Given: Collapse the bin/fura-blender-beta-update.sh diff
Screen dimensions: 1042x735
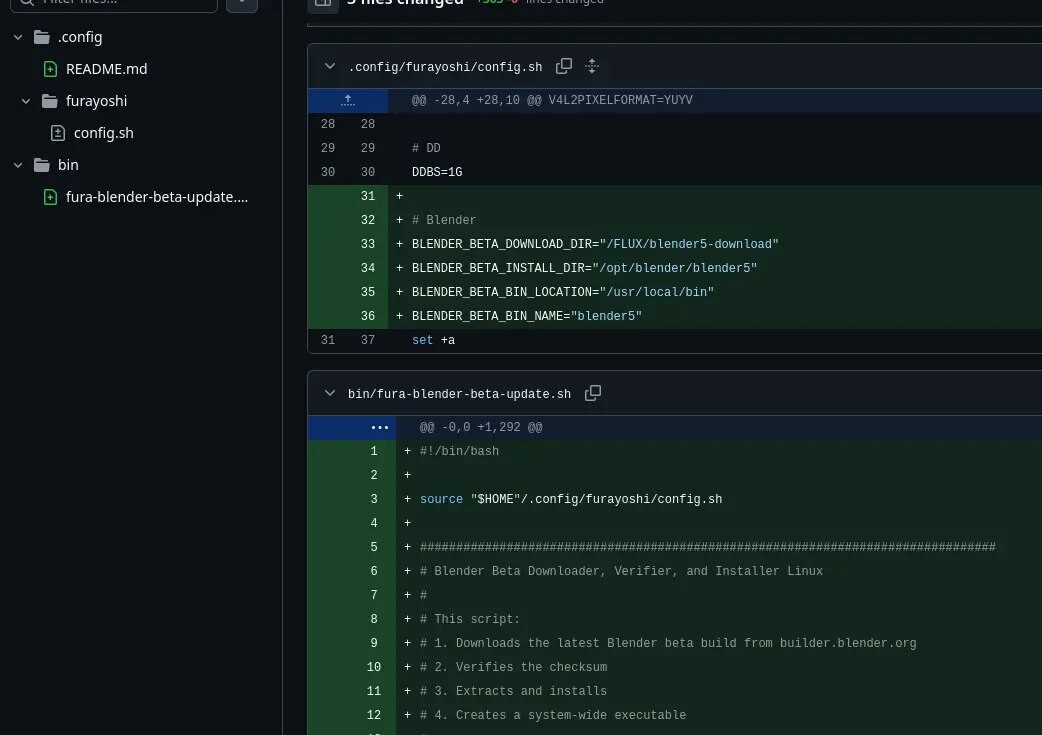Looking at the screenshot, I should 330,394.
